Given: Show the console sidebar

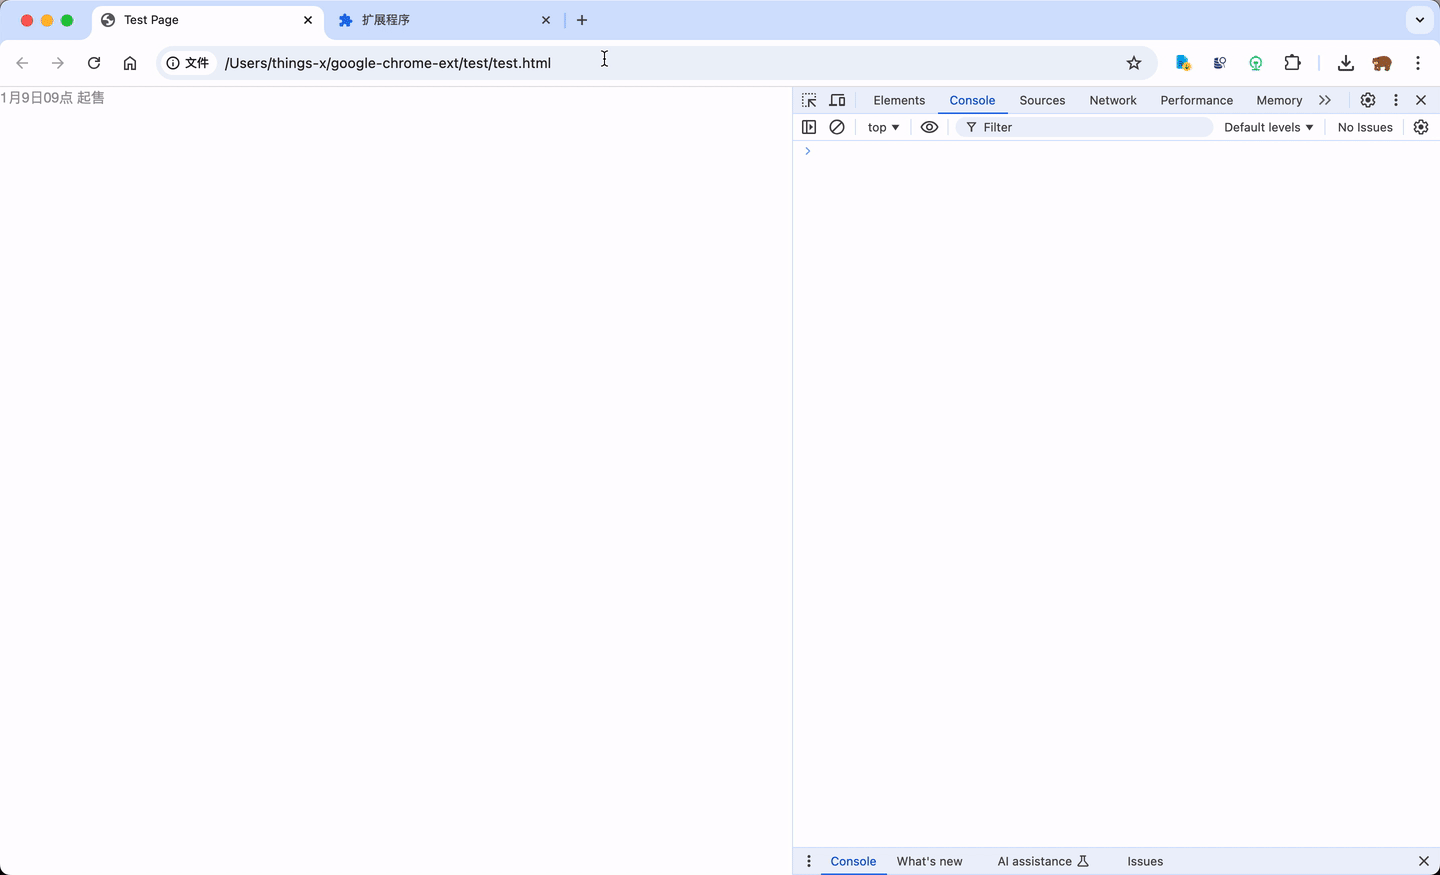Looking at the screenshot, I should click(809, 127).
